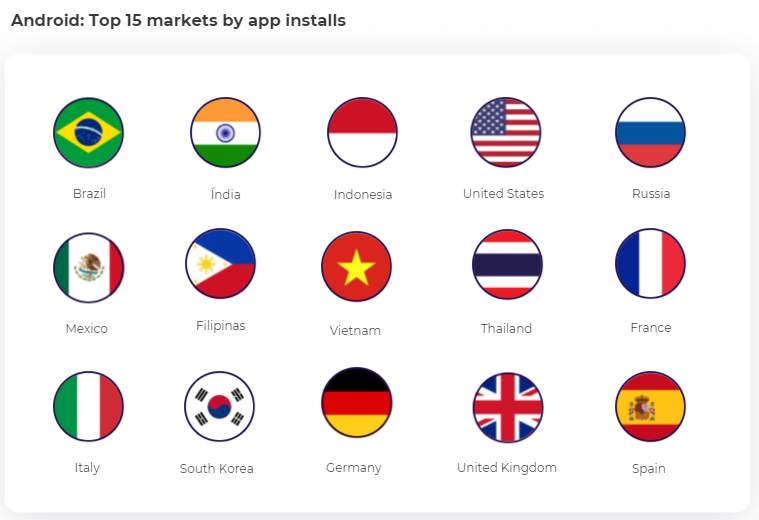This screenshot has height=520, width=759.
Task: Pick the Vietnam flag with yellow star
Action: coord(356,266)
